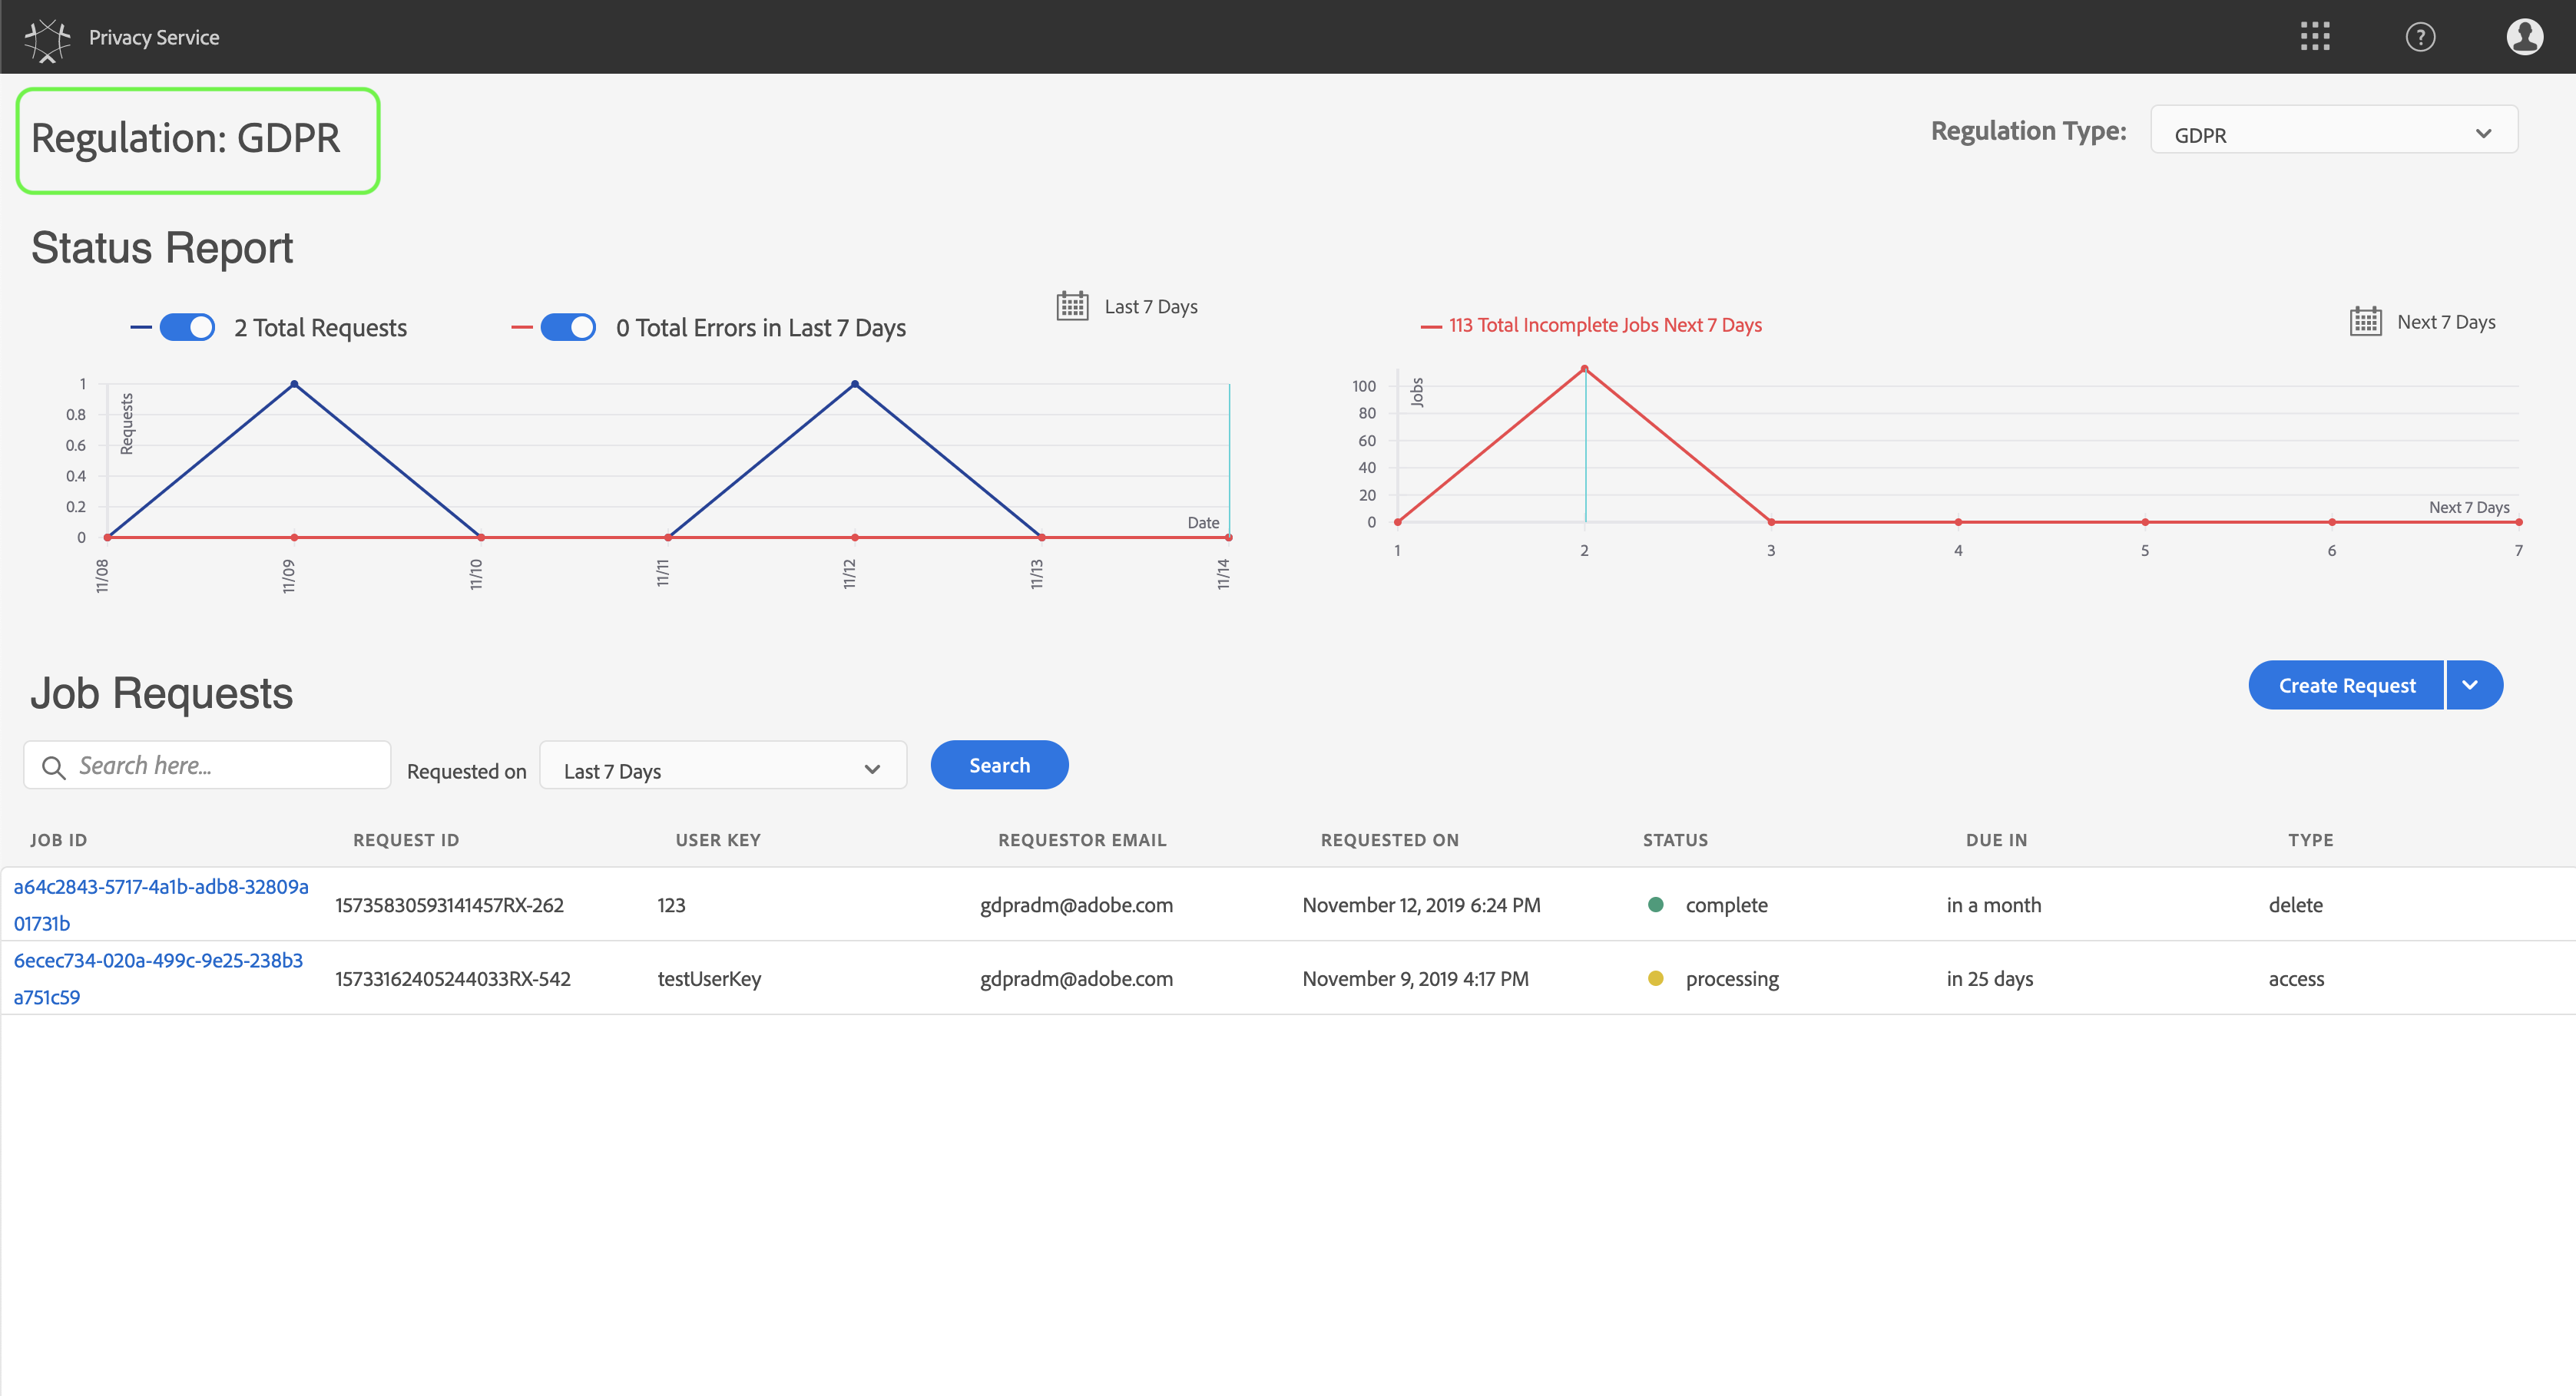Viewport: 2576px width, 1396px height.
Task: Click the Privacy Service logo icon
Action: pyautogui.click(x=47, y=38)
